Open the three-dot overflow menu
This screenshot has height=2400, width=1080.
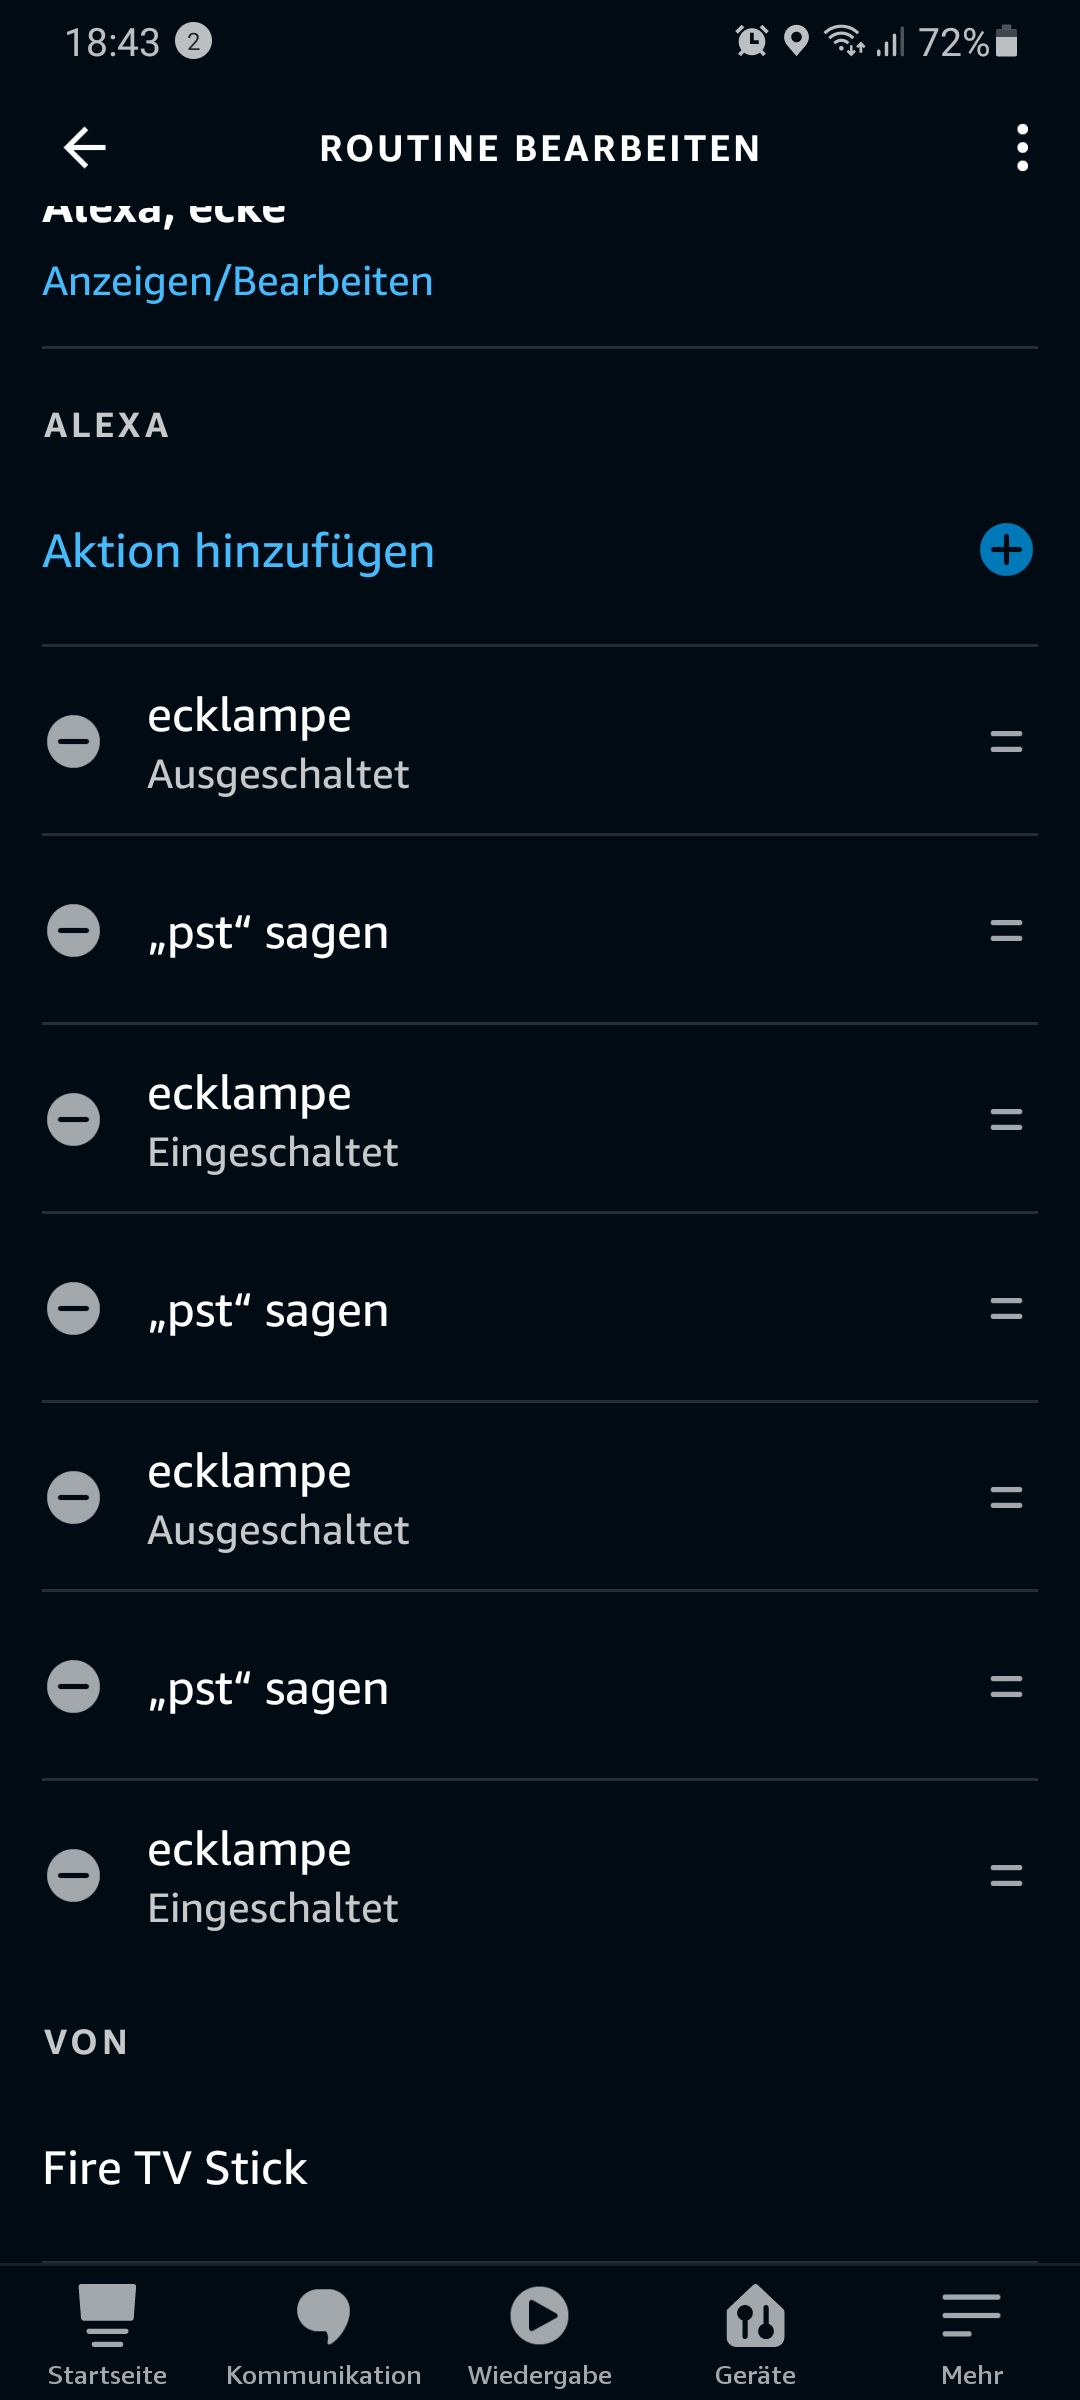(x=1021, y=148)
